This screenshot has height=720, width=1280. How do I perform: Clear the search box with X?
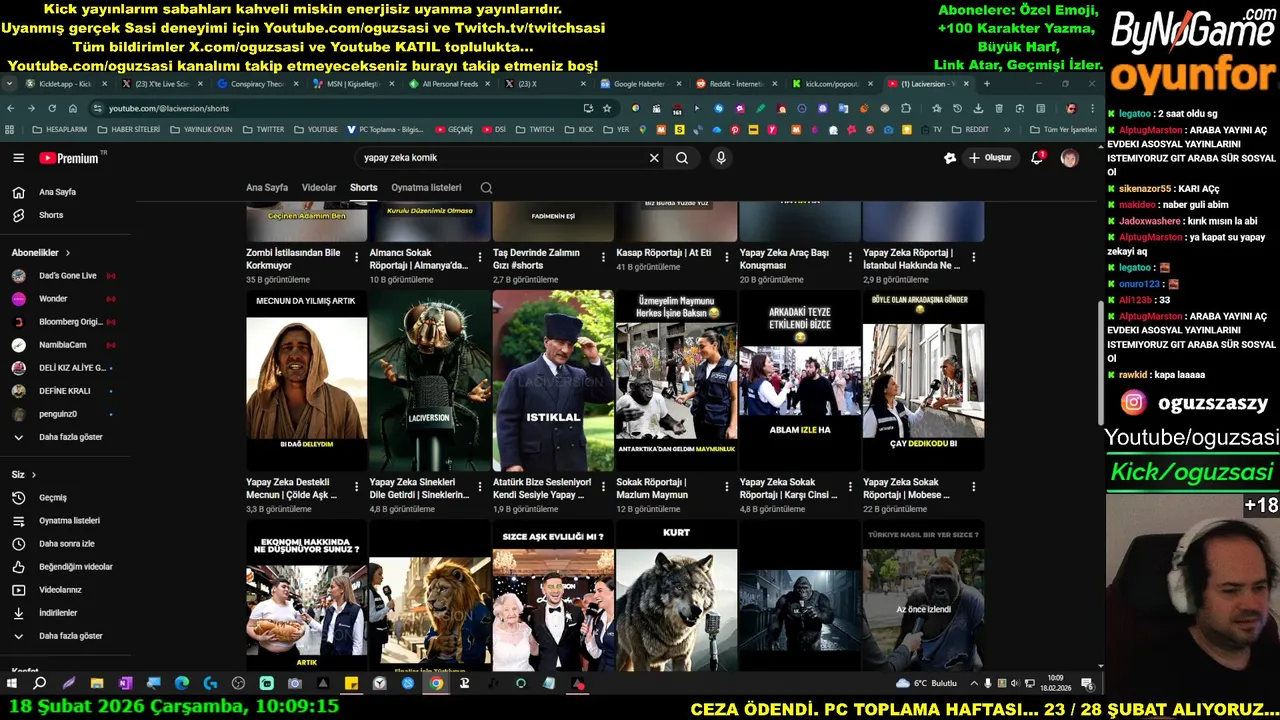tap(654, 158)
